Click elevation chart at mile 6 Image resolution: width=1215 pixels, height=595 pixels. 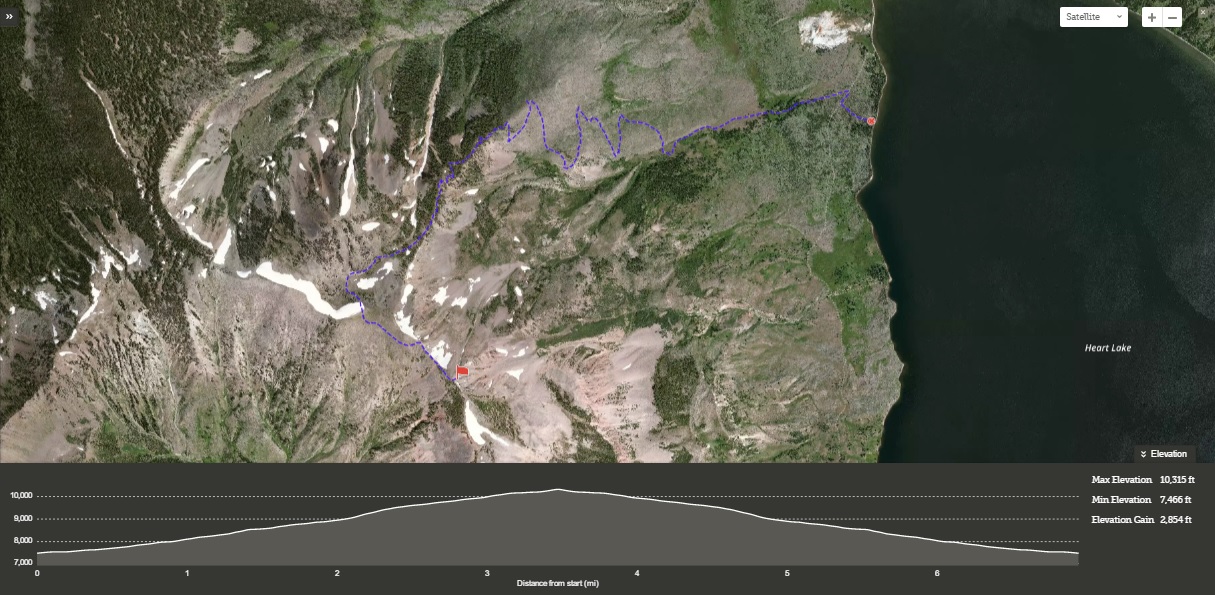pyautogui.click(x=937, y=541)
